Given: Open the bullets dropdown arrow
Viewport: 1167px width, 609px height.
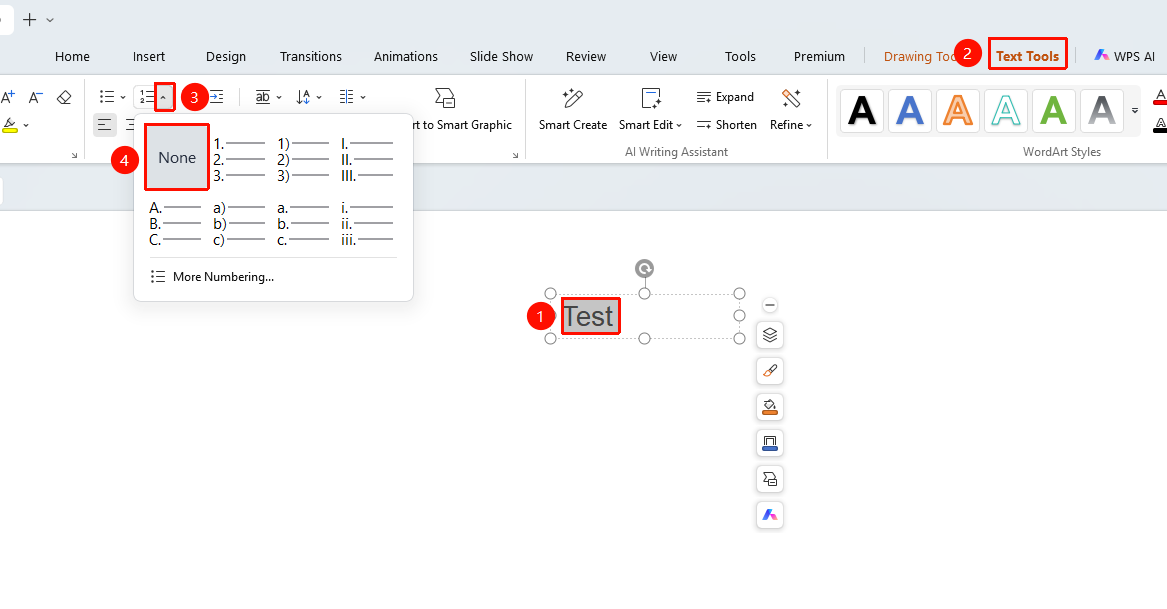Looking at the screenshot, I should tap(123, 98).
